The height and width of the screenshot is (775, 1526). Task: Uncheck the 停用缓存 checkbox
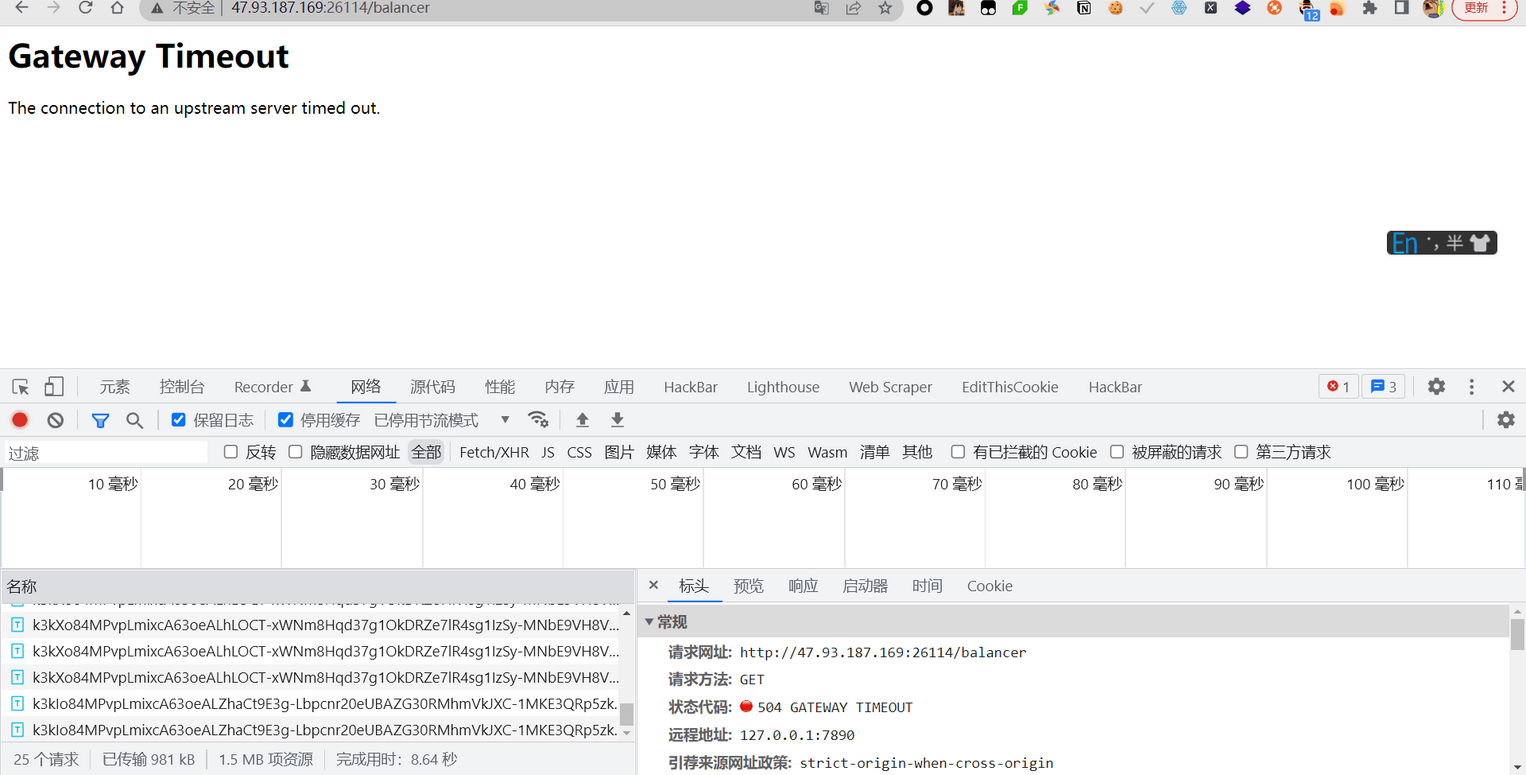[286, 419]
